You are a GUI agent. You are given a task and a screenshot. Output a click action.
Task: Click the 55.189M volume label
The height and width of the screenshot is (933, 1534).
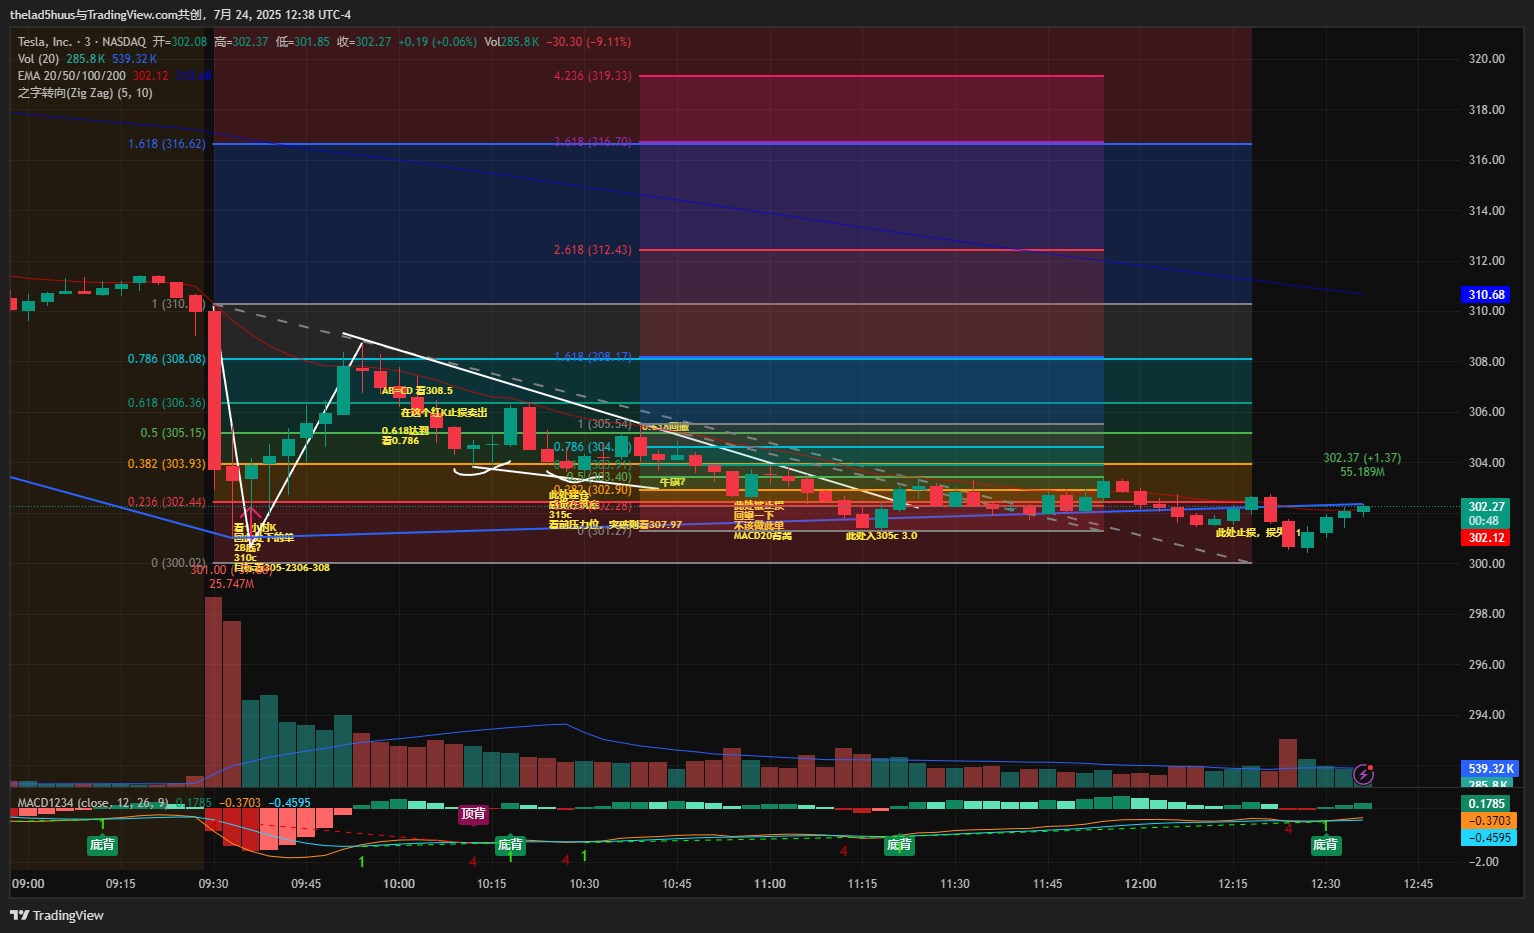(1362, 472)
